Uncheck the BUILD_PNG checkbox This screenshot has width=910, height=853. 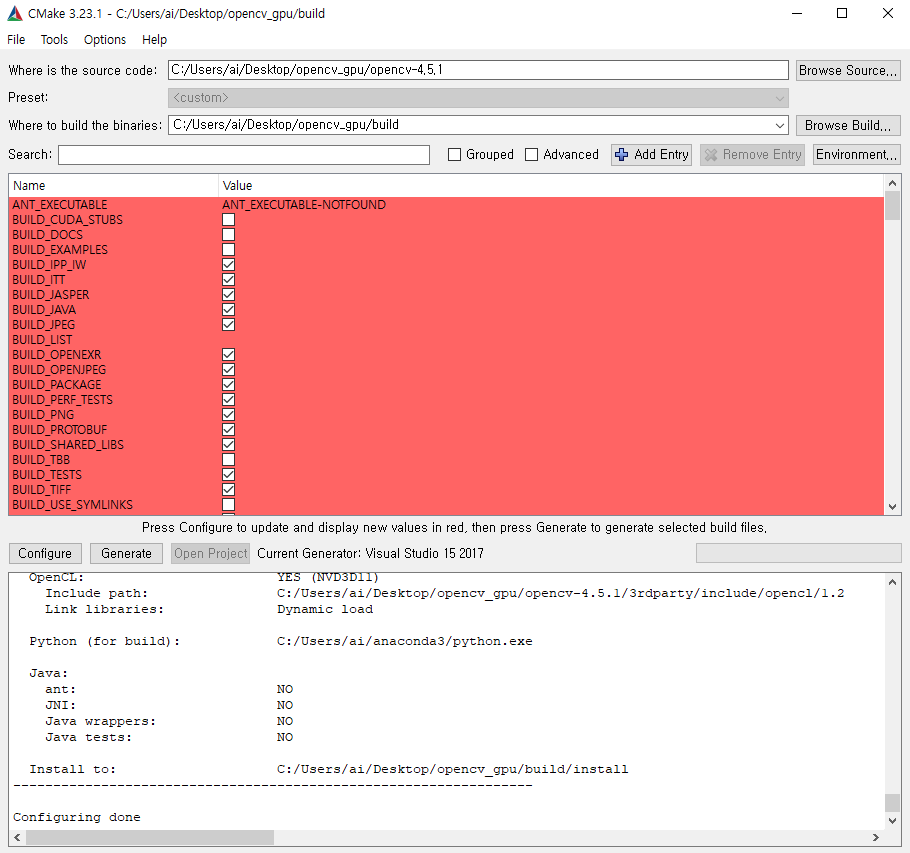[x=229, y=415]
